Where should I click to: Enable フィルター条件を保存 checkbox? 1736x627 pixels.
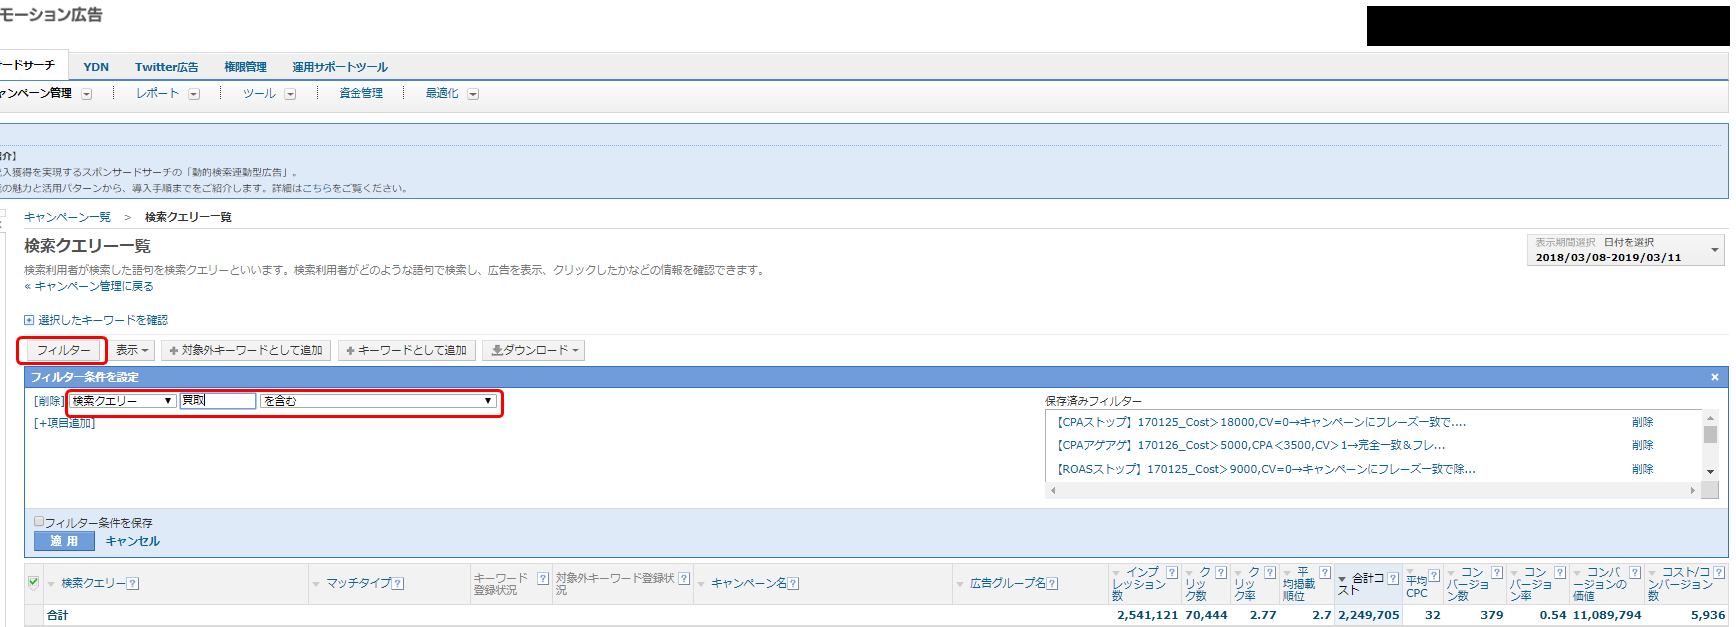coord(39,522)
